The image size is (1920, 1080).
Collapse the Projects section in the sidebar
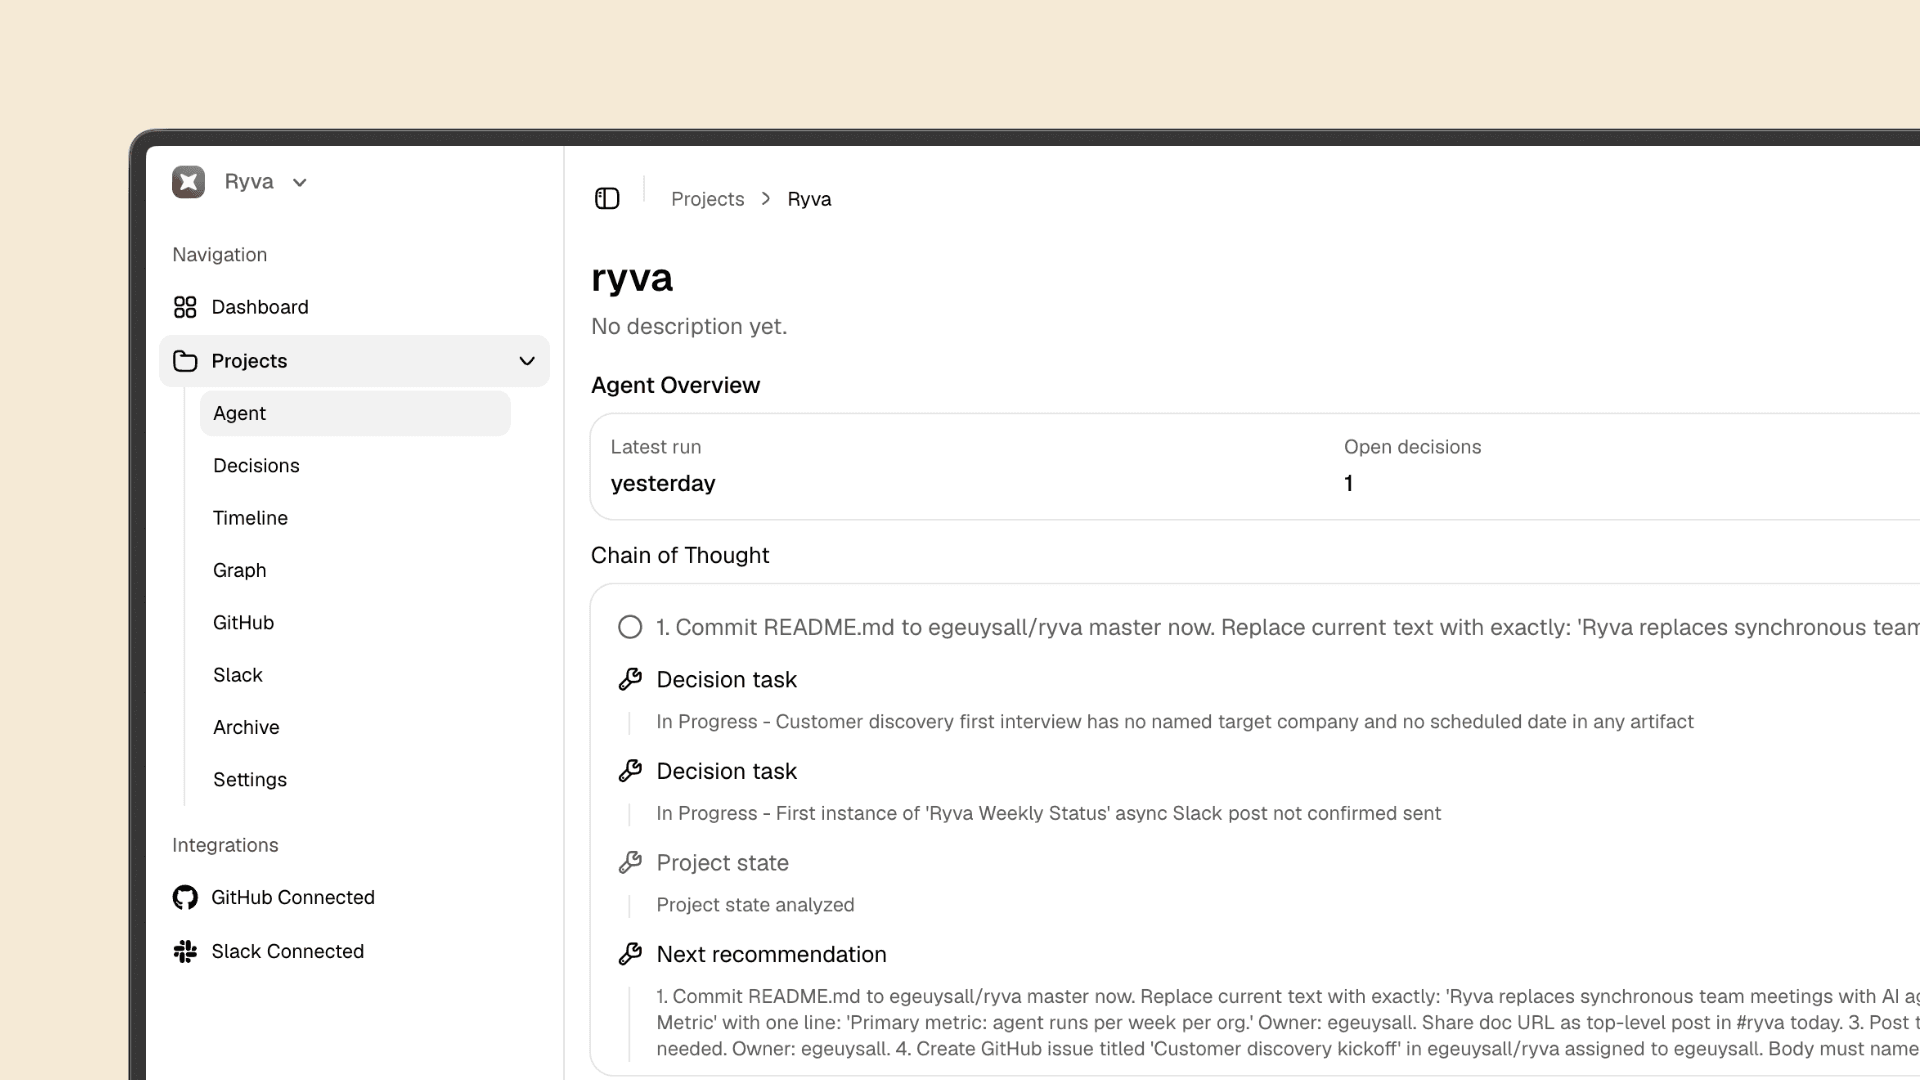pos(527,361)
